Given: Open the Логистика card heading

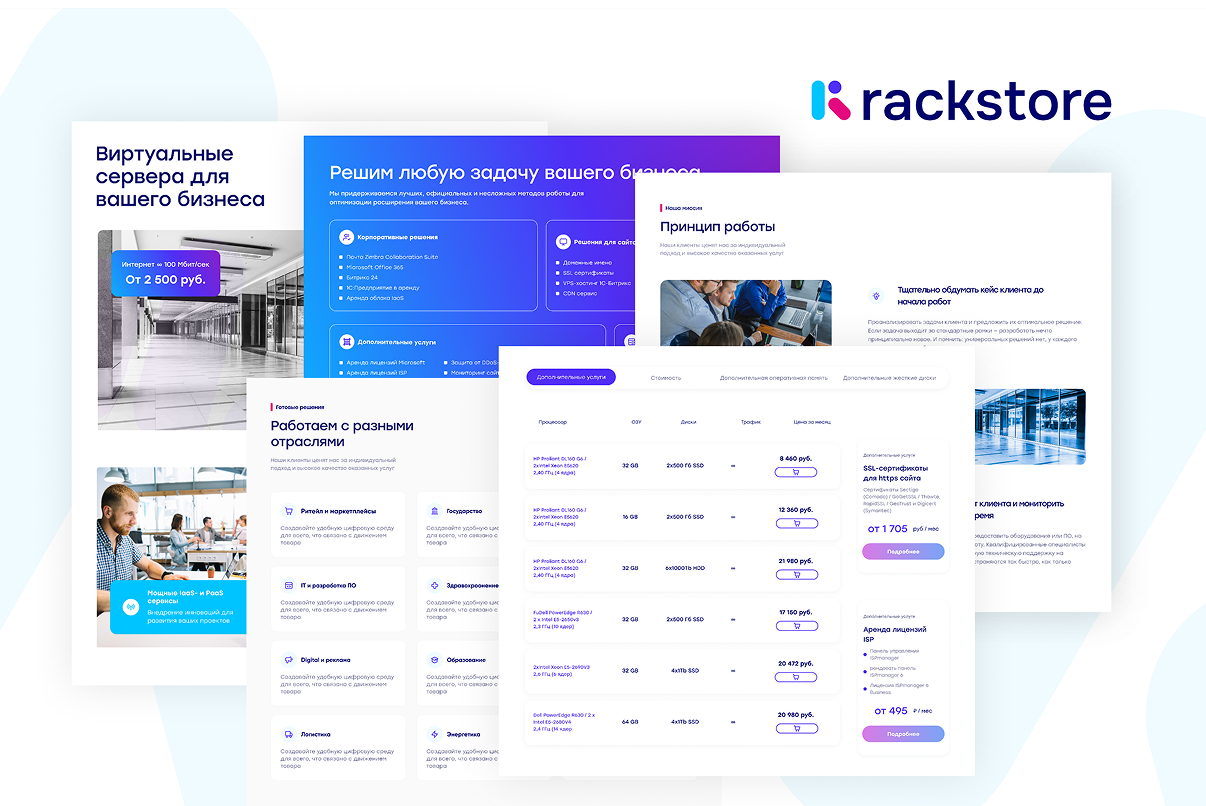Looking at the screenshot, I should pos(315,734).
